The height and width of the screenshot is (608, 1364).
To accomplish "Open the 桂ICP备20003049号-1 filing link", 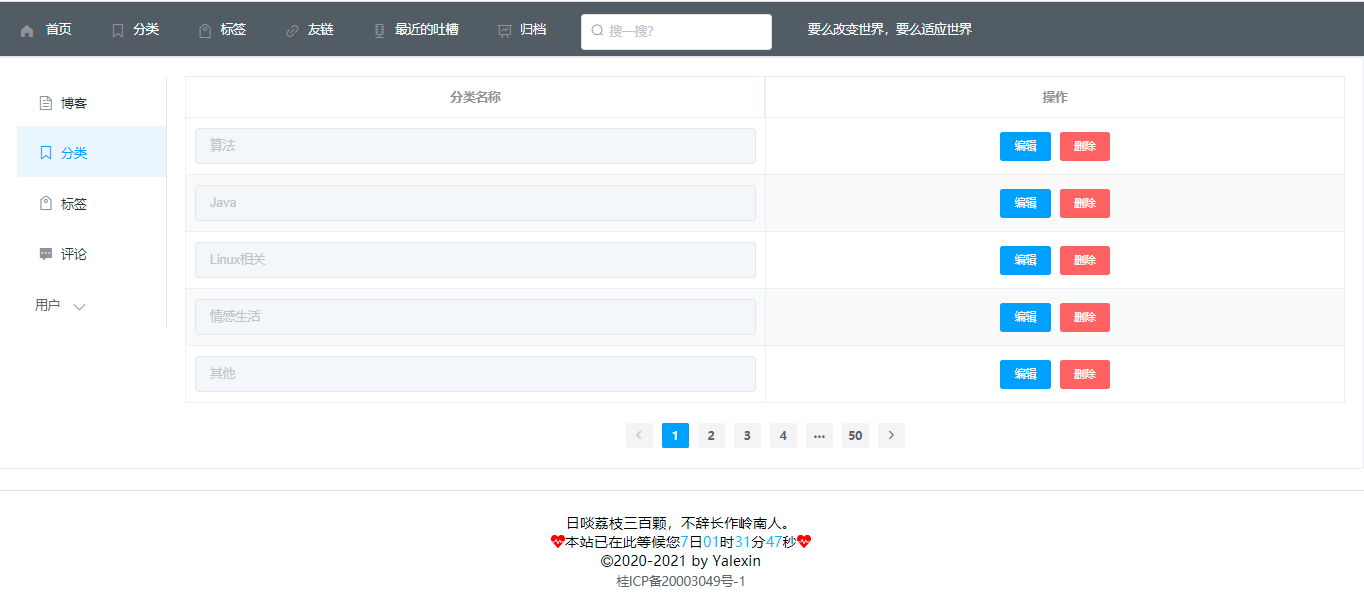I will (x=682, y=580).
